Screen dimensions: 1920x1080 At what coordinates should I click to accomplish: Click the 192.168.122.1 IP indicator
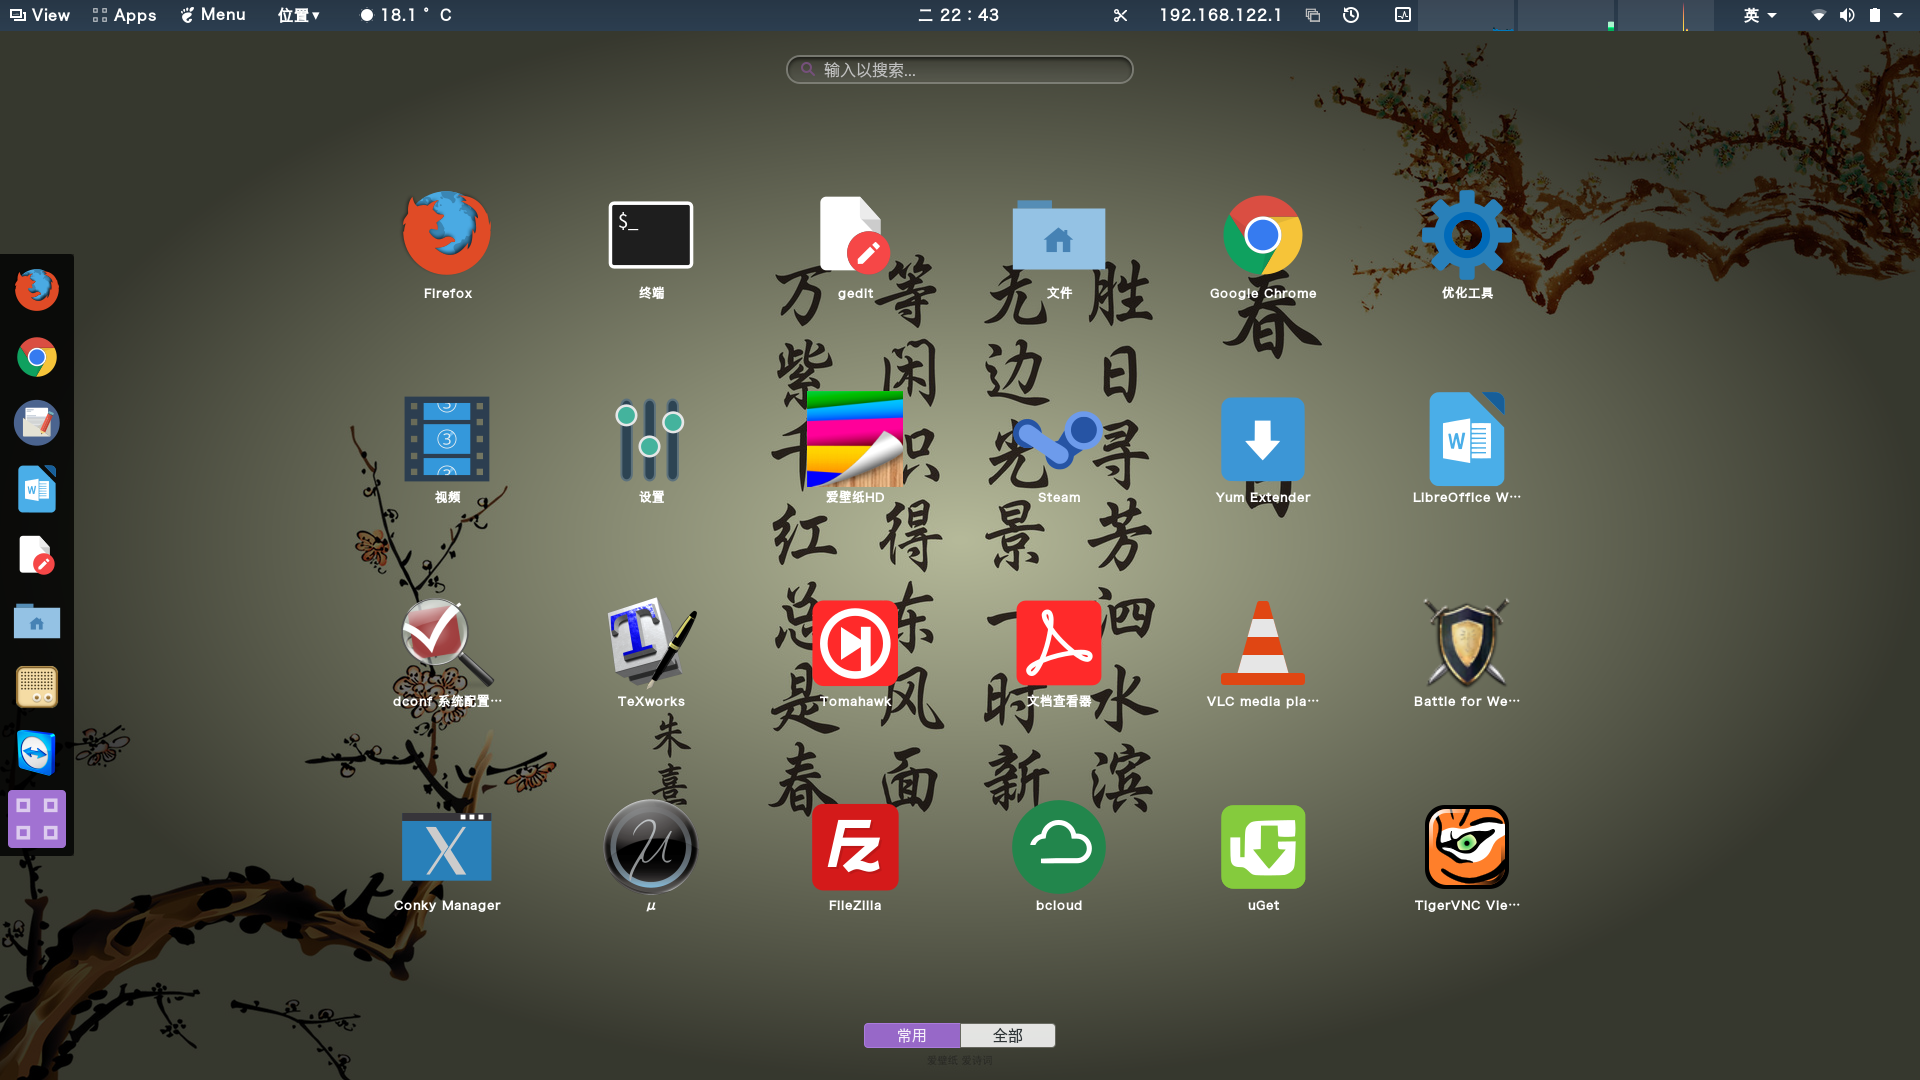pos(1220,15)
